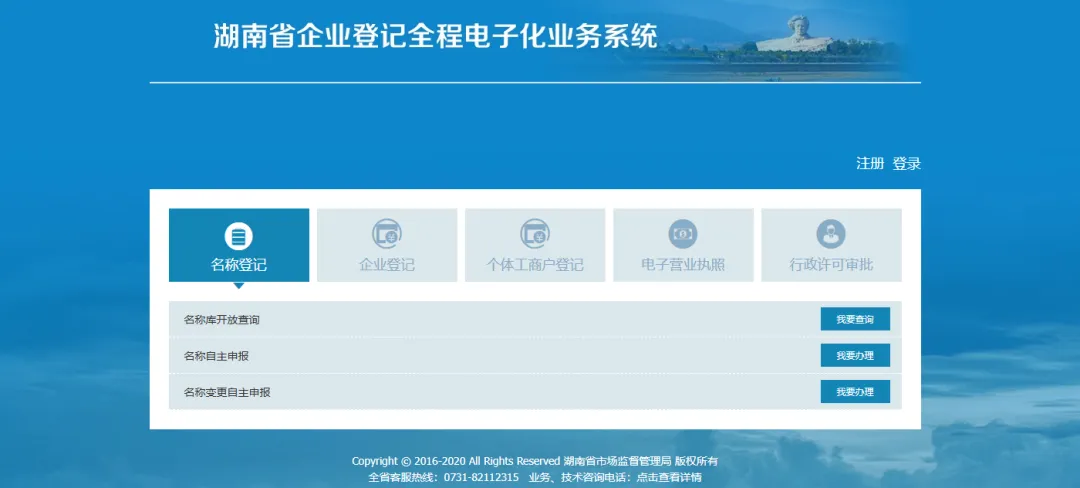Select the 个体工商户登记 tab
Viewport: 1080px width, 488px height.
pos(535,245)
